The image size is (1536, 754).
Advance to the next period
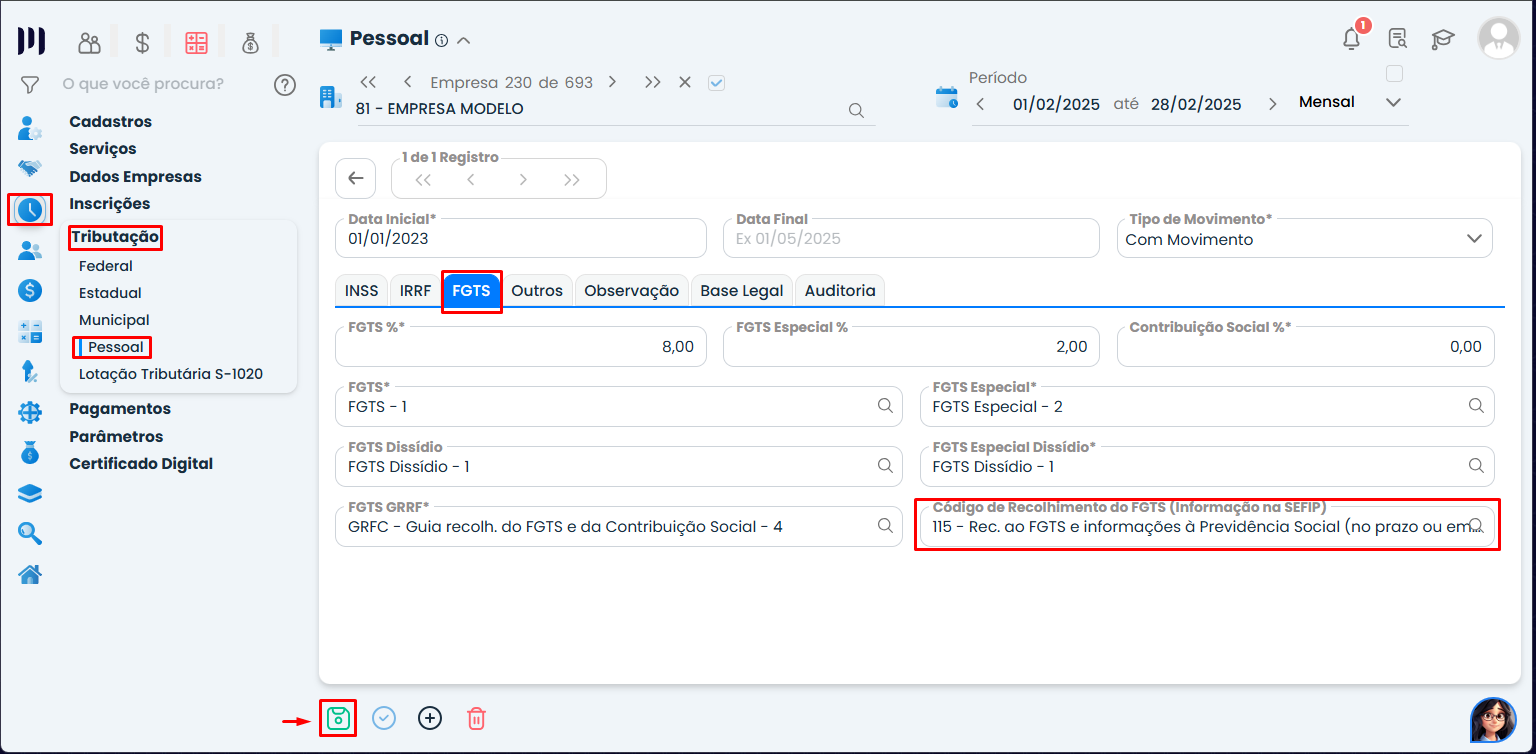point(1272,104)
